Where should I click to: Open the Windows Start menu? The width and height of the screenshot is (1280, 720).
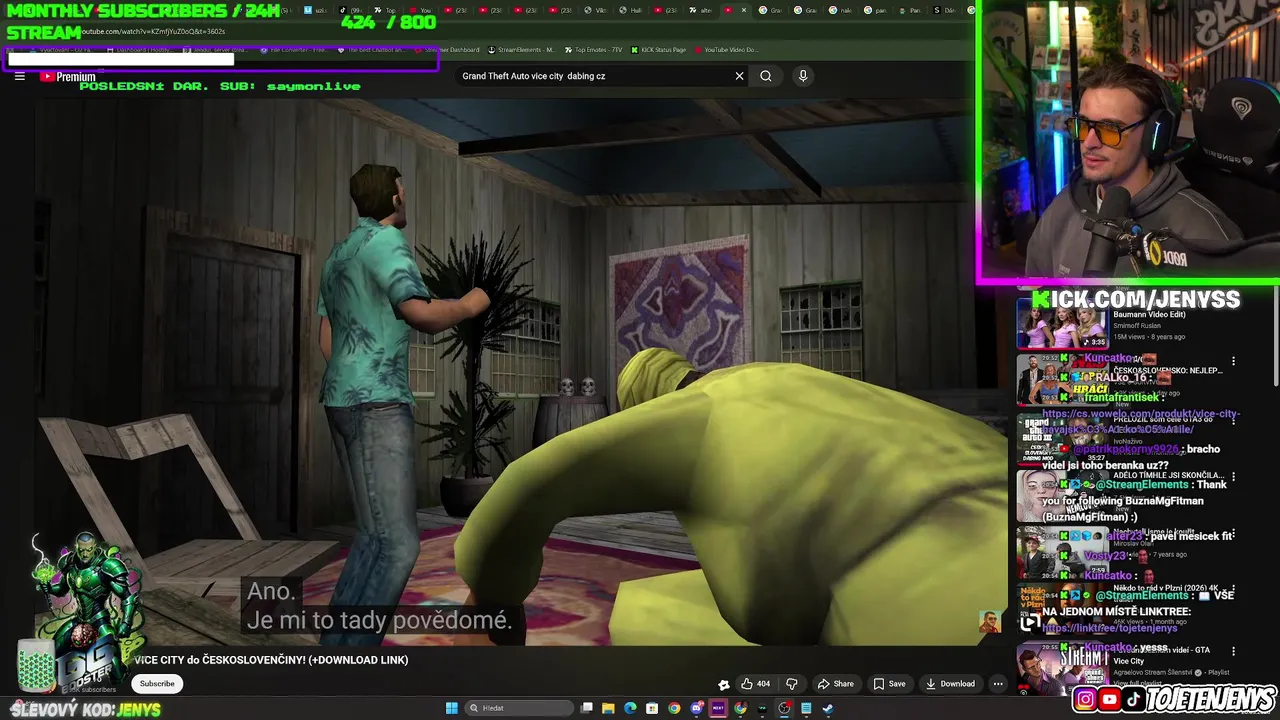(452, 709)
